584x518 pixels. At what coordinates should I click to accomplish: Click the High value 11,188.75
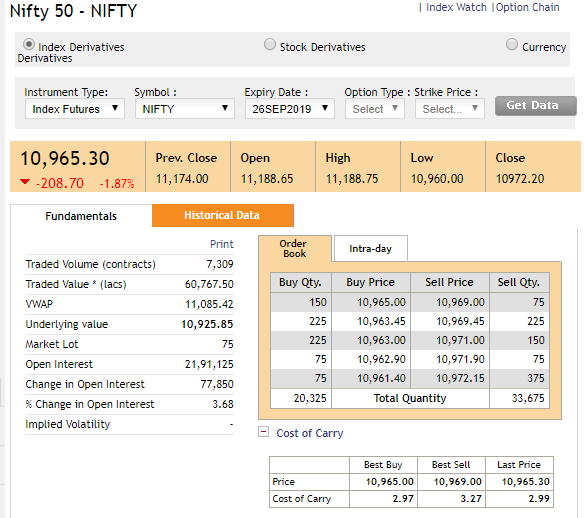352,179
